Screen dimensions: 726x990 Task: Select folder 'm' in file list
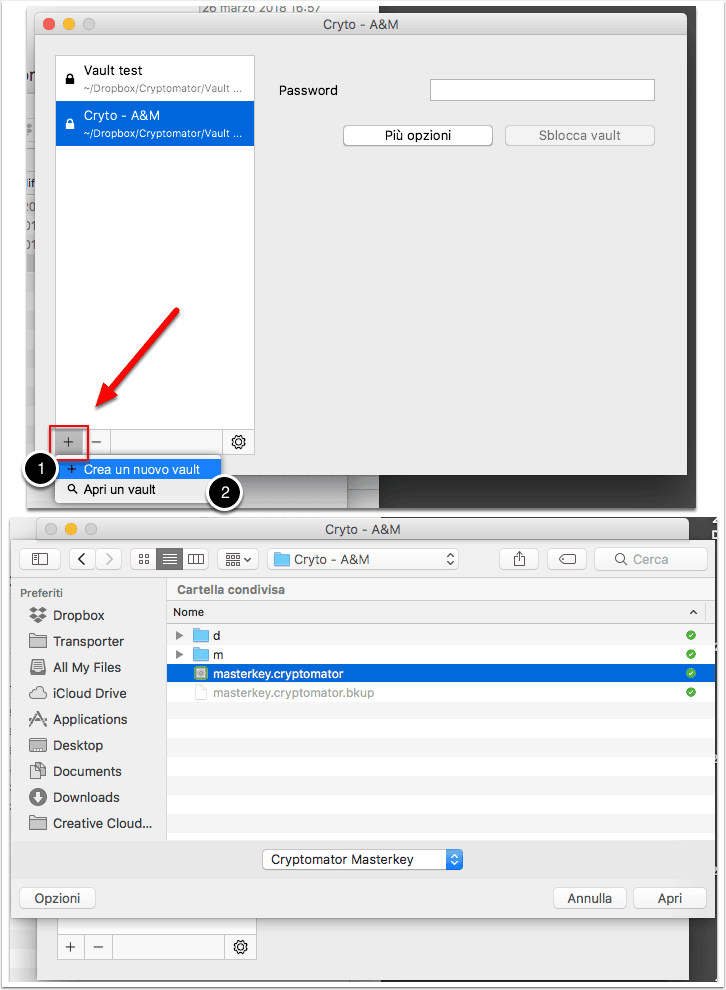coord(441,654)
